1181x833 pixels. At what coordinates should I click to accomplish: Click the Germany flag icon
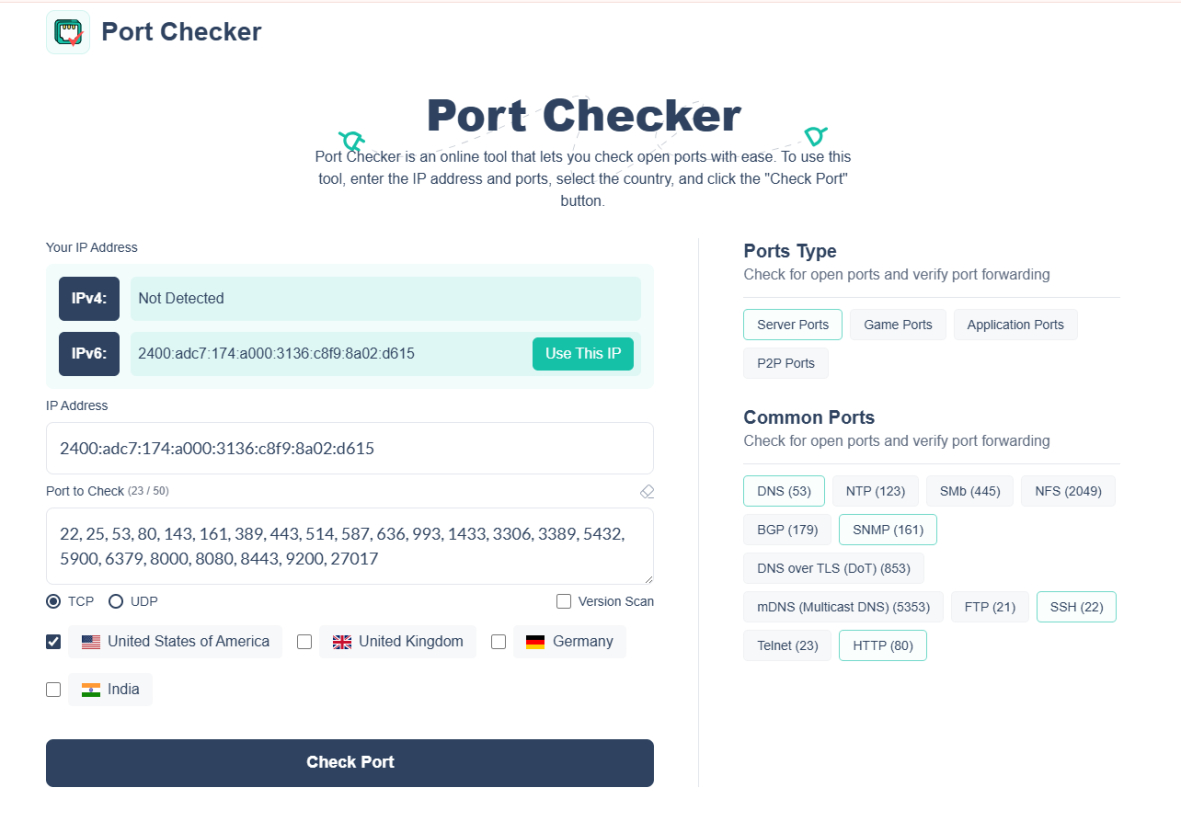coord(536,642)
